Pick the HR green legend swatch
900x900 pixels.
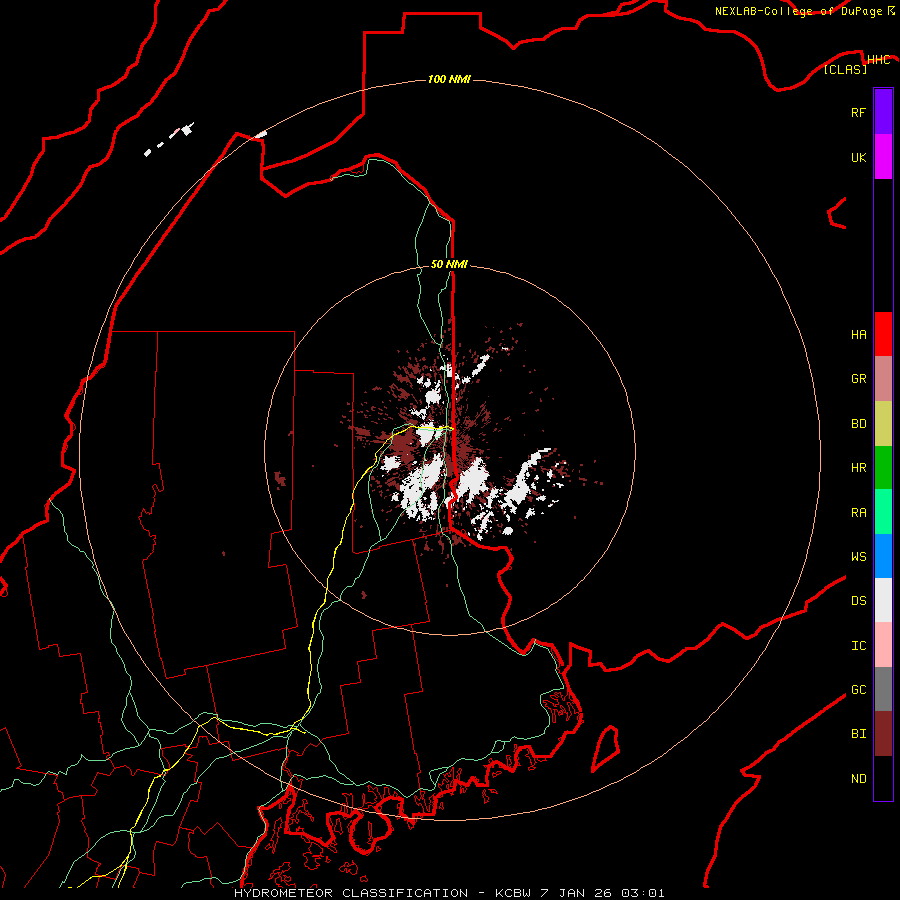pyautogui.click(x=883, y=468)
